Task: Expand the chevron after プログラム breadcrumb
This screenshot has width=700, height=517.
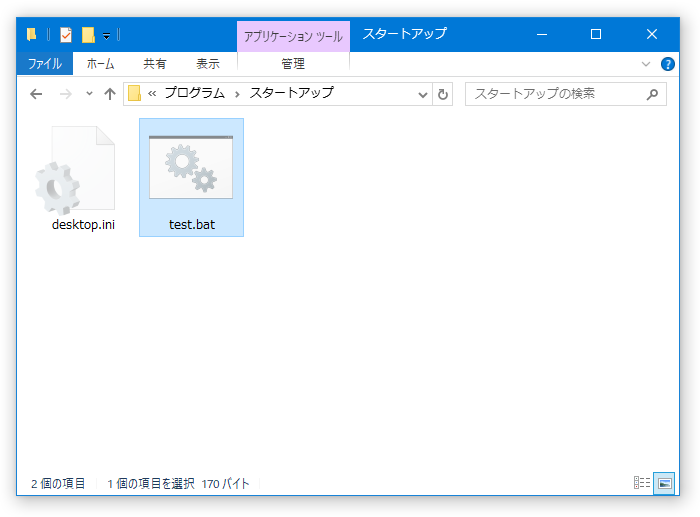Action: [x=238, y=94]
